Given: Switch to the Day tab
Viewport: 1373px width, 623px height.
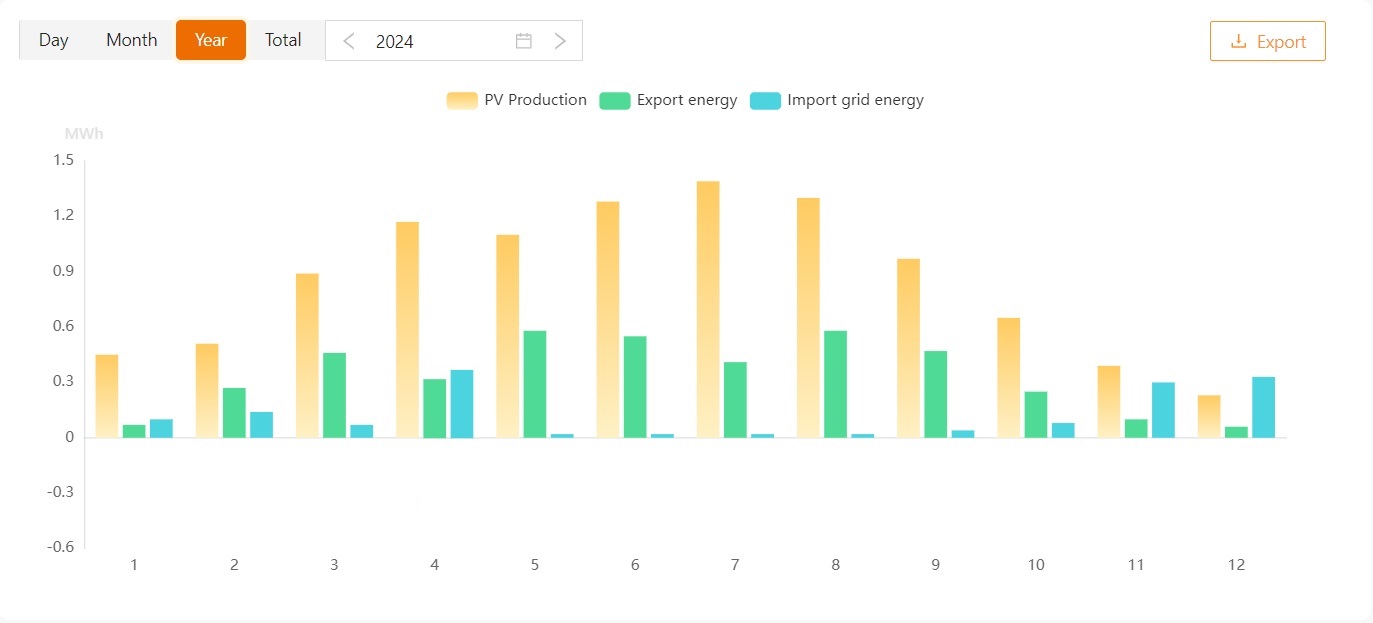Looking at the screenshot, I should tap(54, 40).
